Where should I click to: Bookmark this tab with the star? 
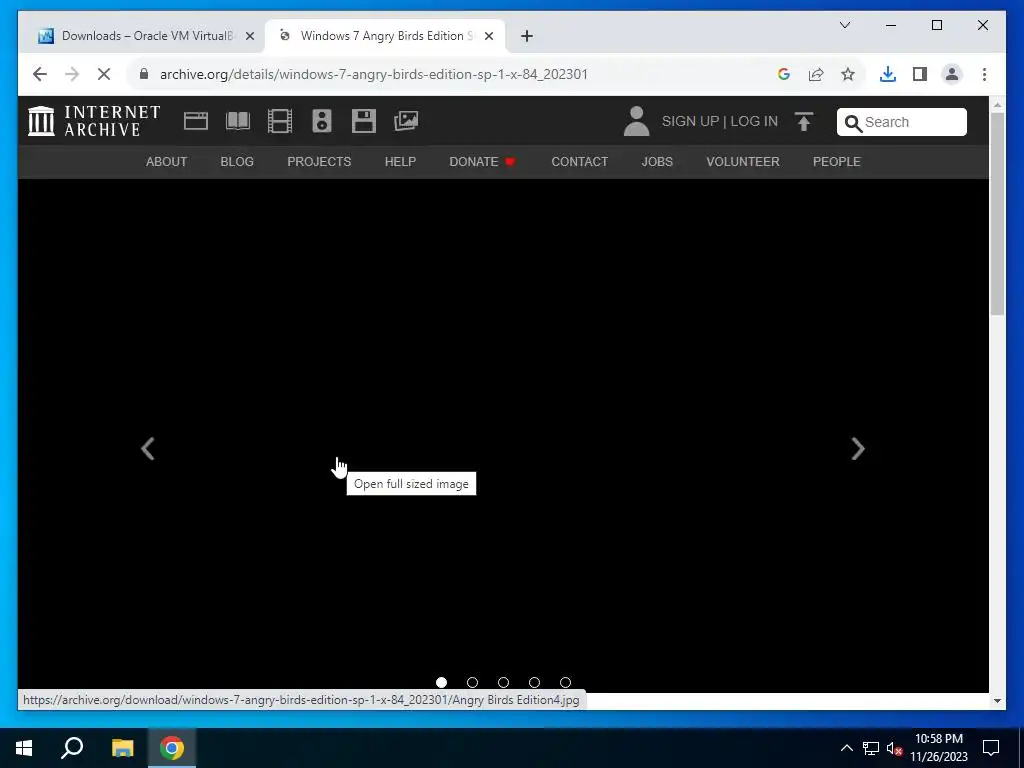coord(848,74)
